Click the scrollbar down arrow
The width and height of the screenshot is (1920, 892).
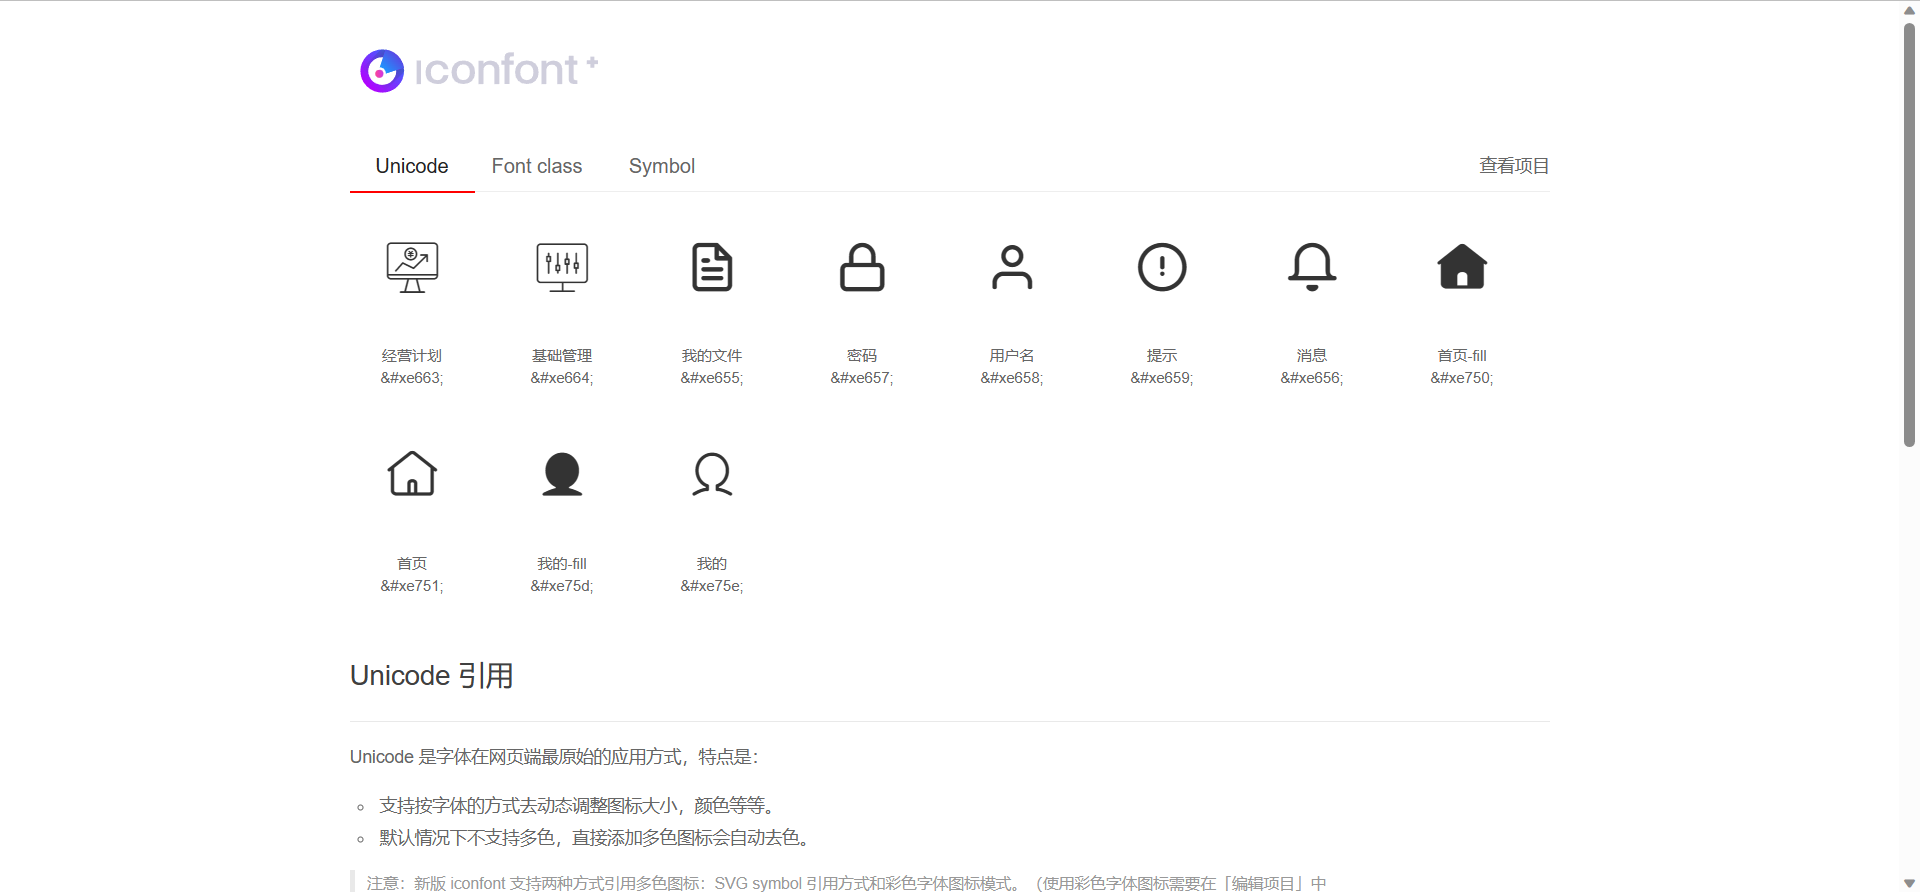tap(1909, 883)
